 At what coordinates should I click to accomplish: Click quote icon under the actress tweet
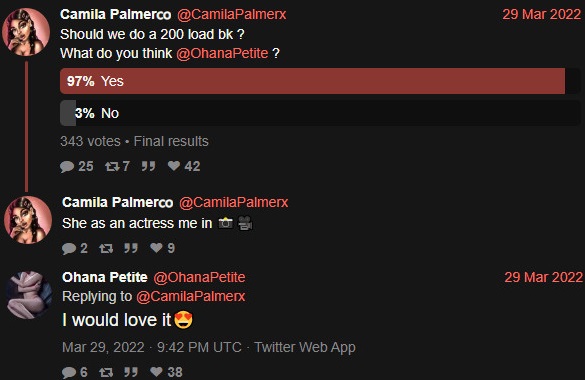131,248
